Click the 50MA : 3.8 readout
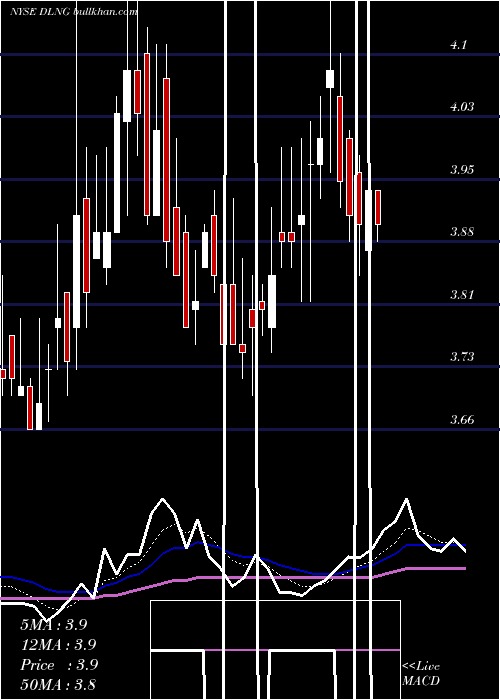The height and width of the screenshot is (700, 500). (58, 684)
